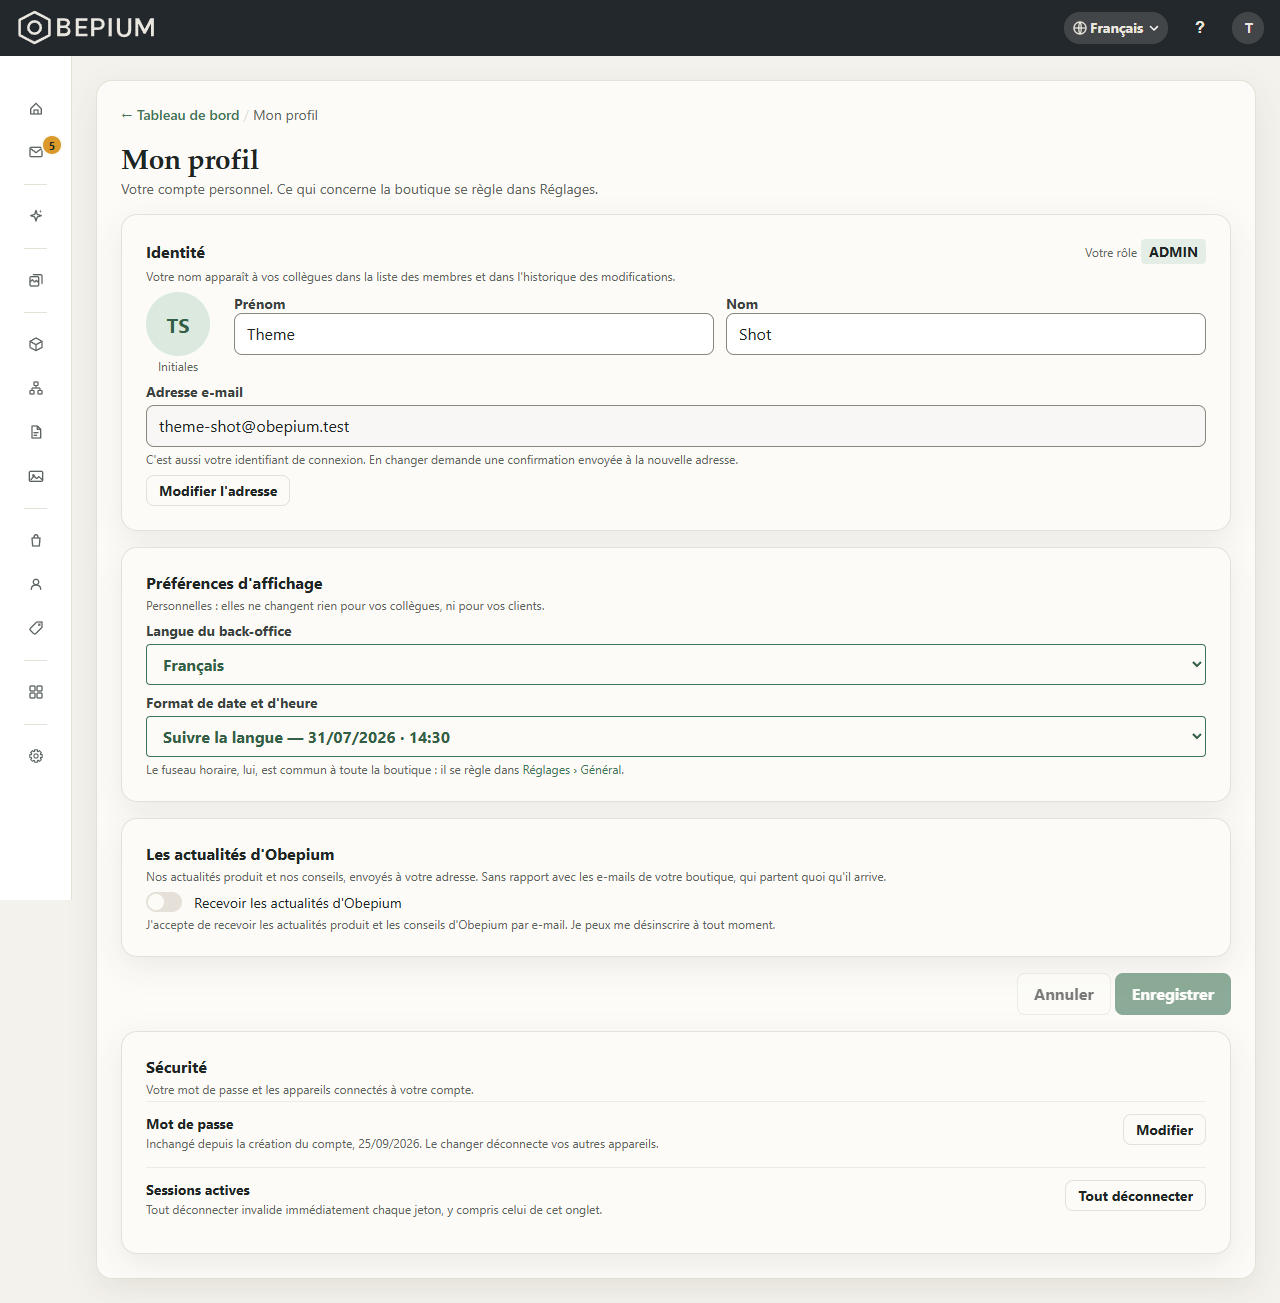1280x1303 pixels.
Task: Click the Mon profil breadcrumb text
Action: point(285,115)
